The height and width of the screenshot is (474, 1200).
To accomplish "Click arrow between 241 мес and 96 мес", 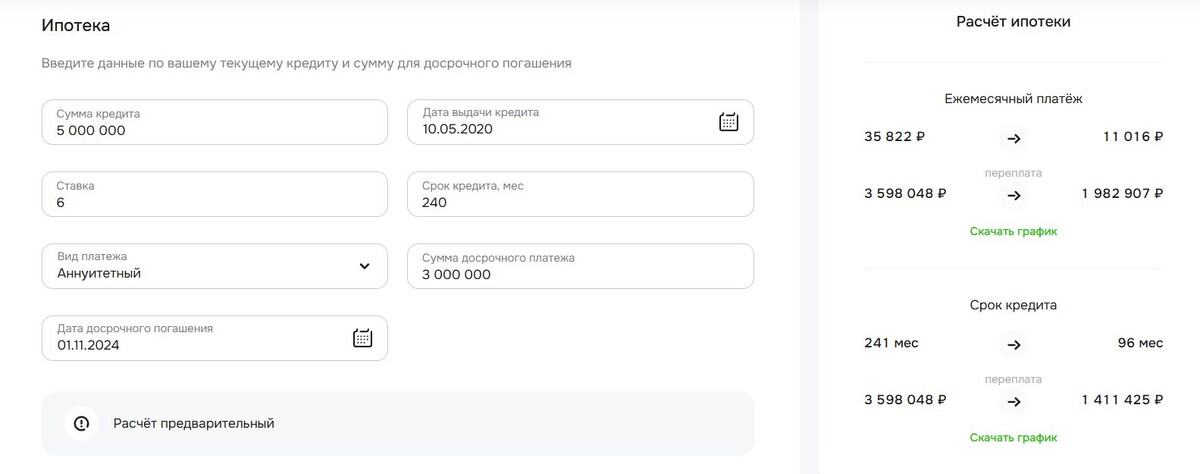I will pyautogui.click(x=1014, y=344).
